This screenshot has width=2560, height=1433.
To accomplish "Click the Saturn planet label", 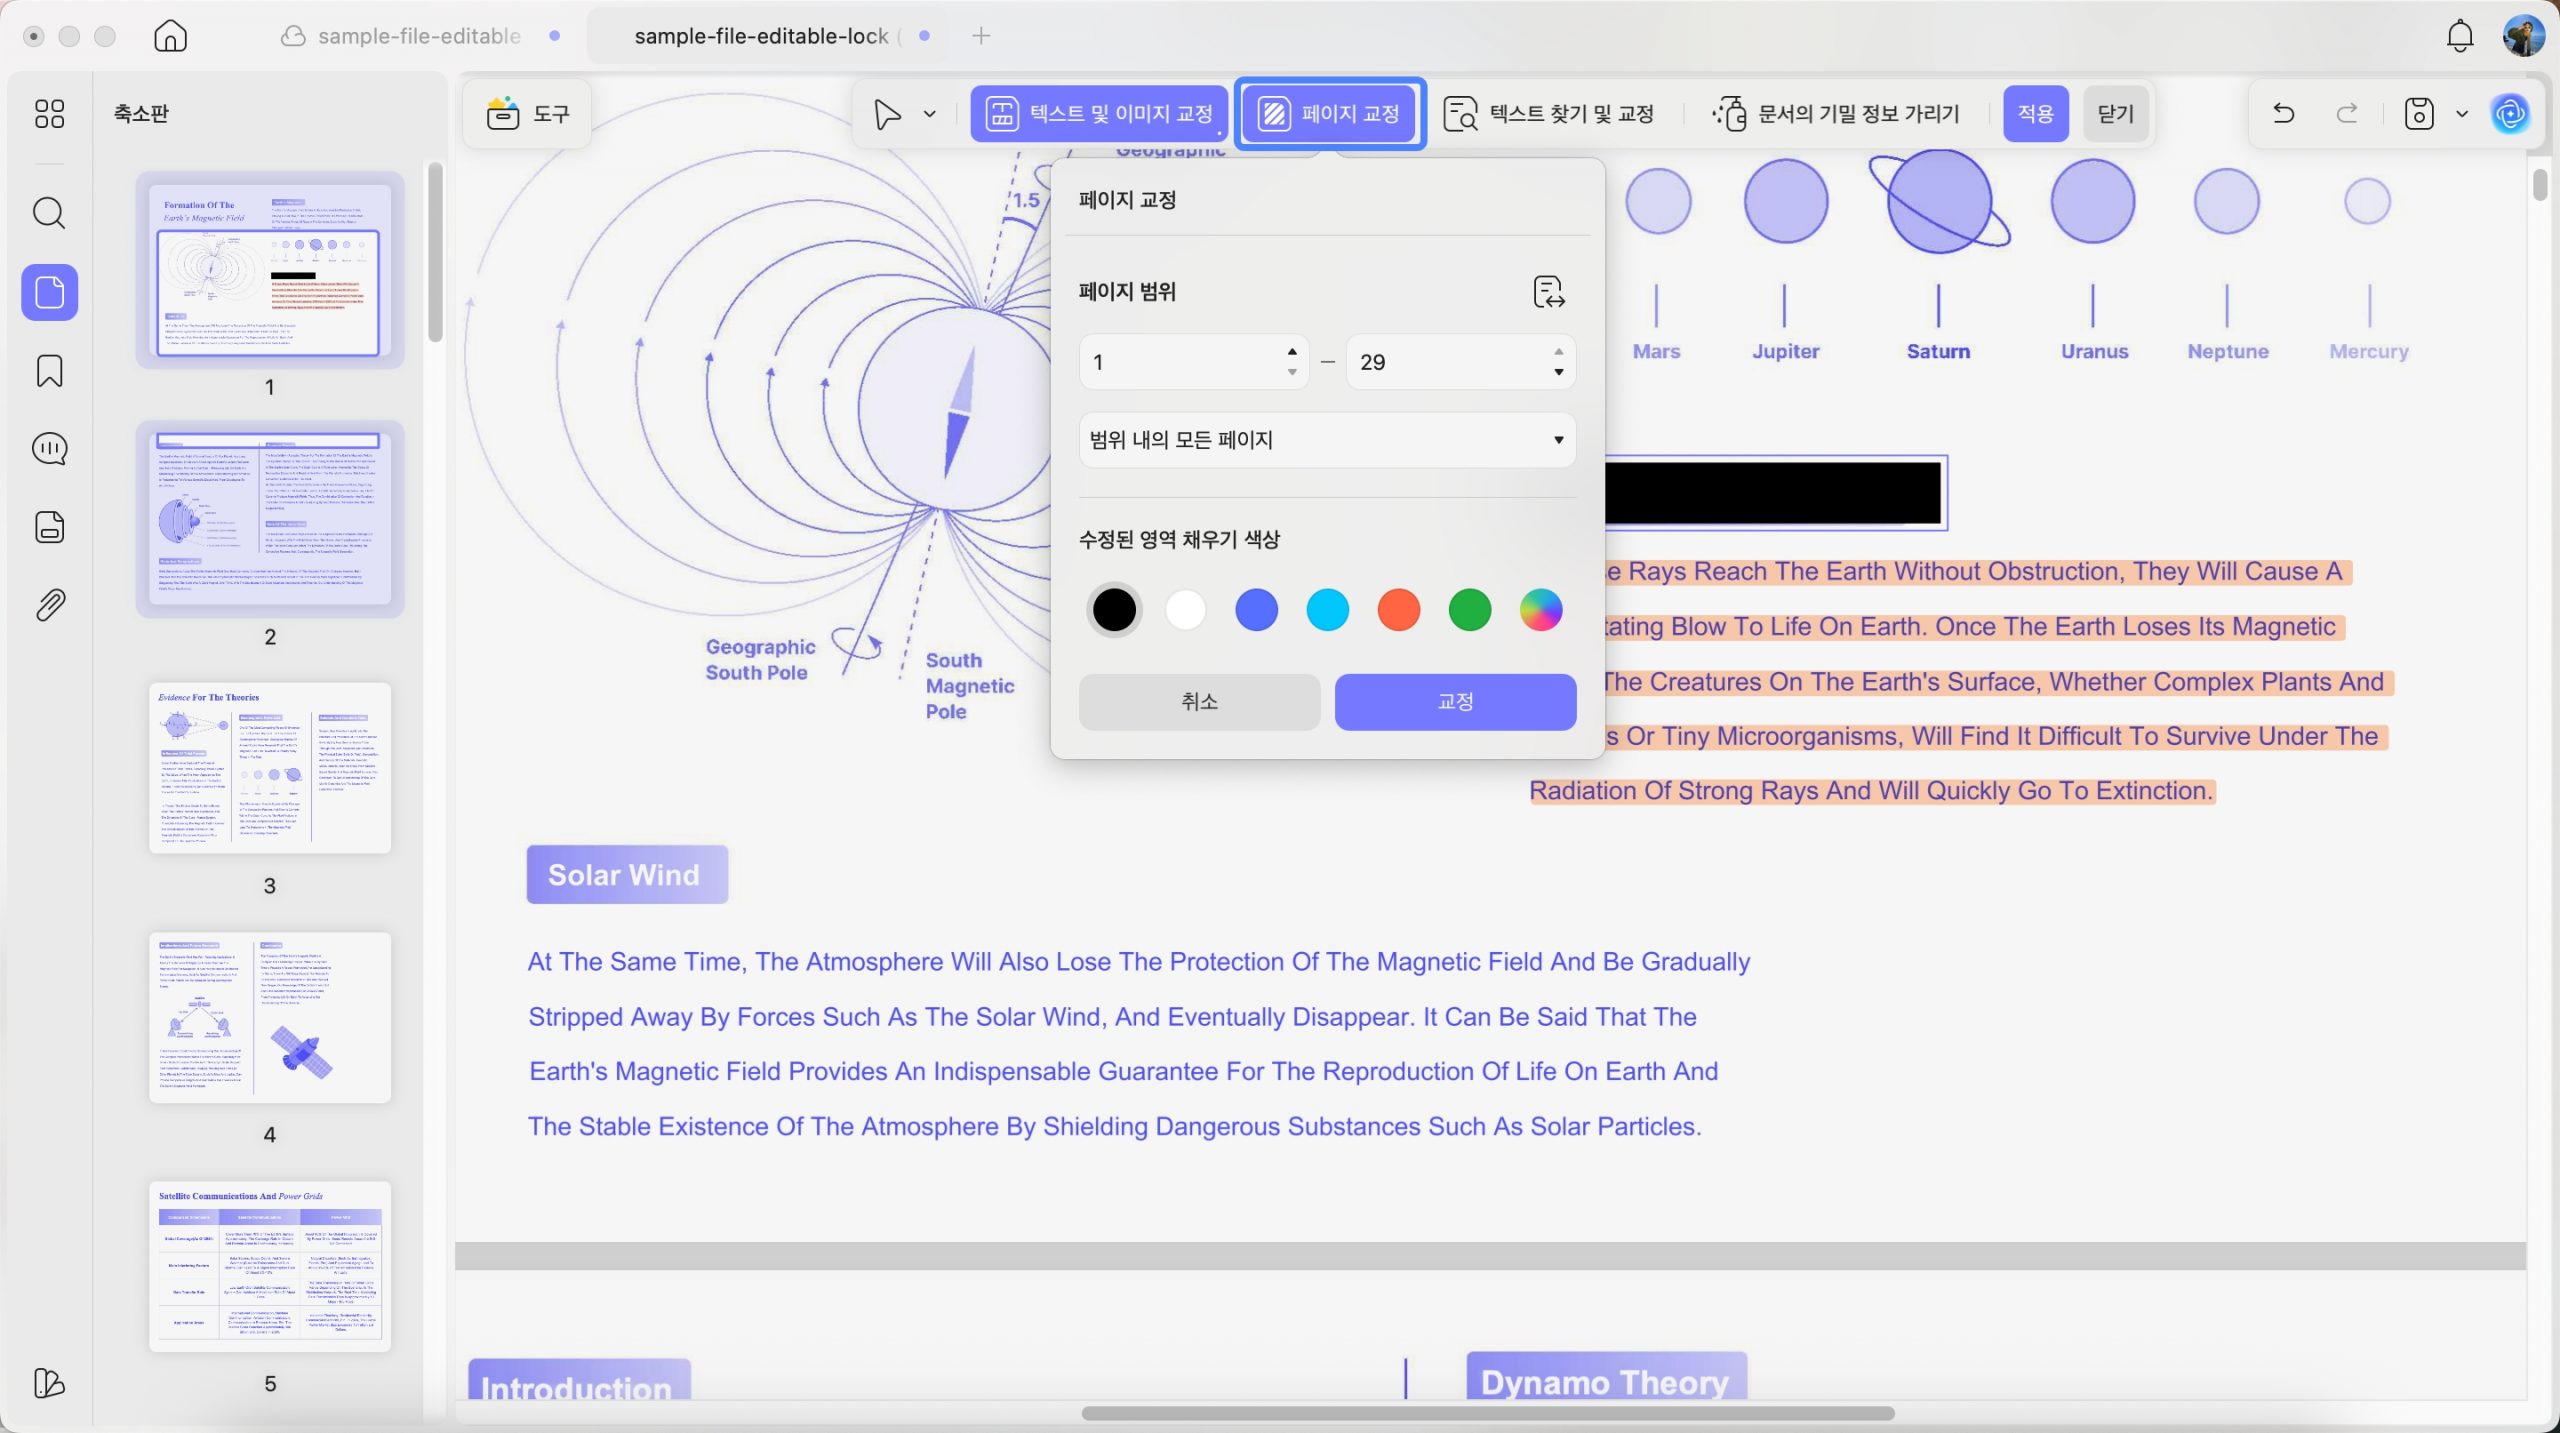I will [x=1938, y=352].
